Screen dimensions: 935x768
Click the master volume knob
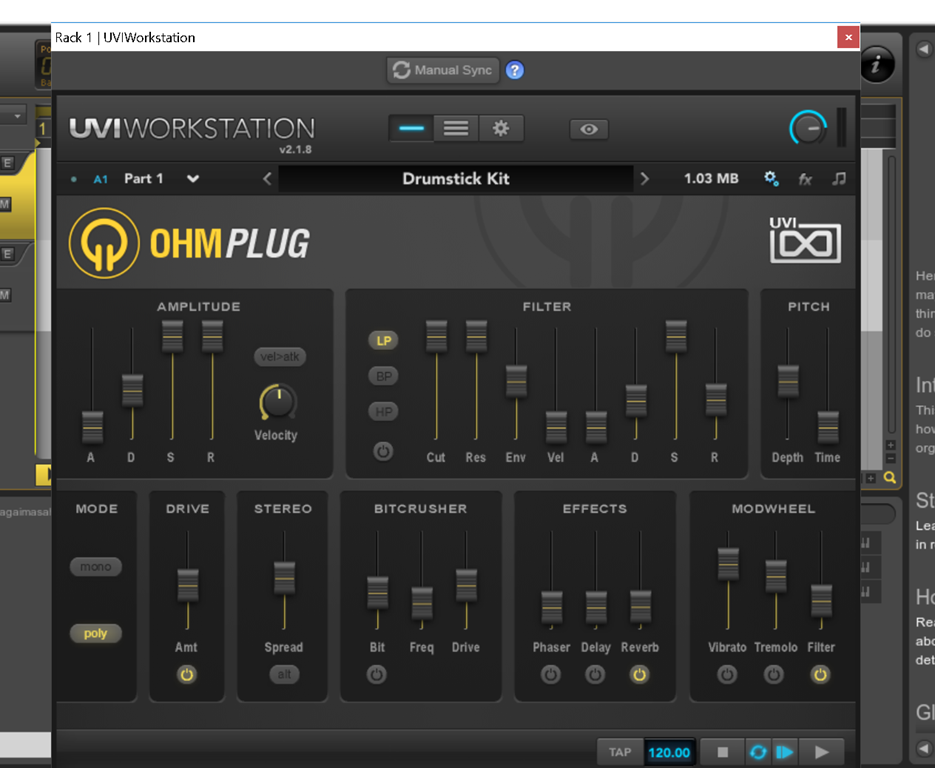point(808,128)
